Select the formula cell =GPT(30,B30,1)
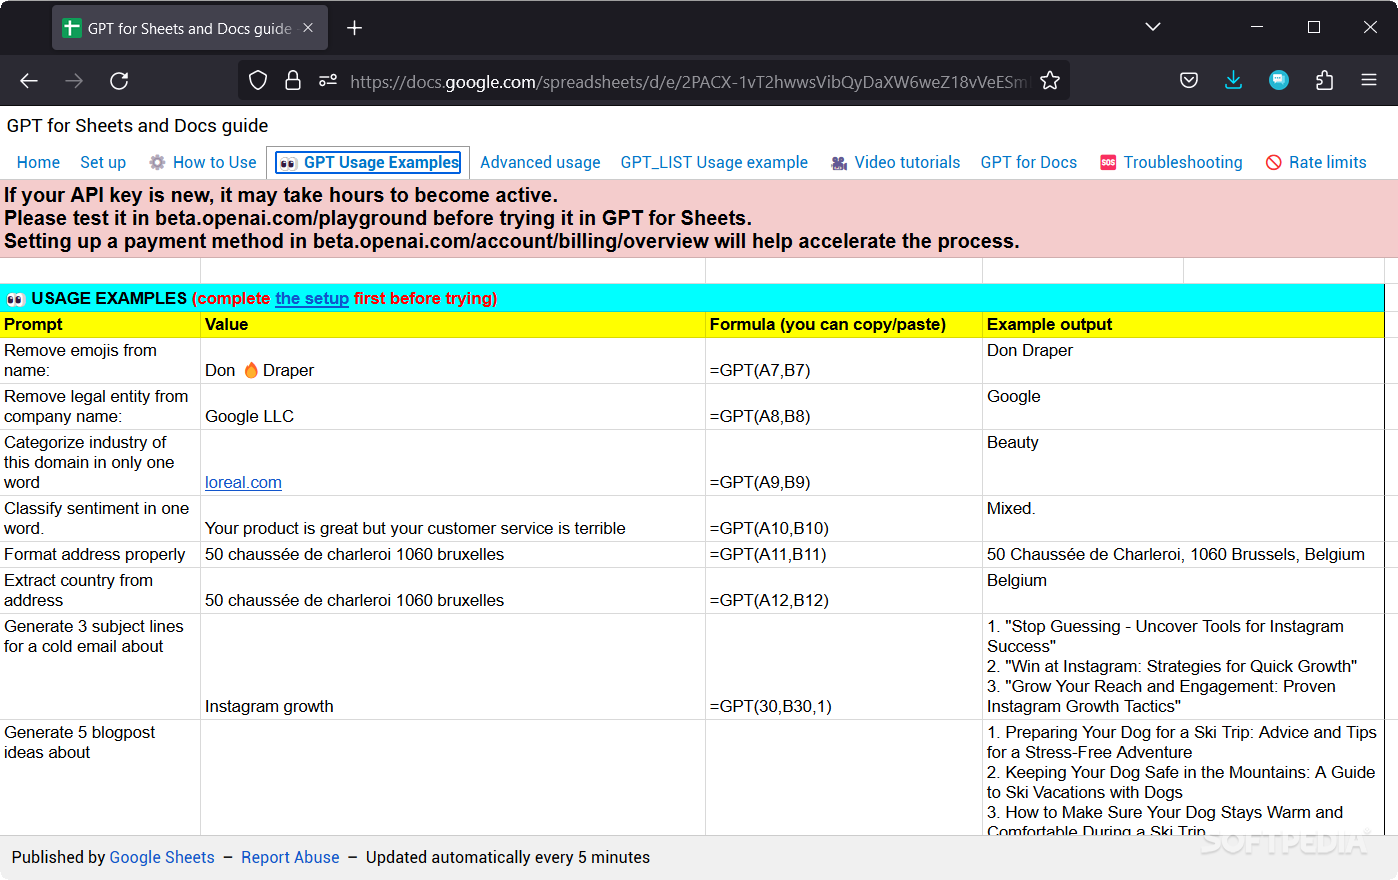Screen dimensions: 1398x880 click(844, 667)
